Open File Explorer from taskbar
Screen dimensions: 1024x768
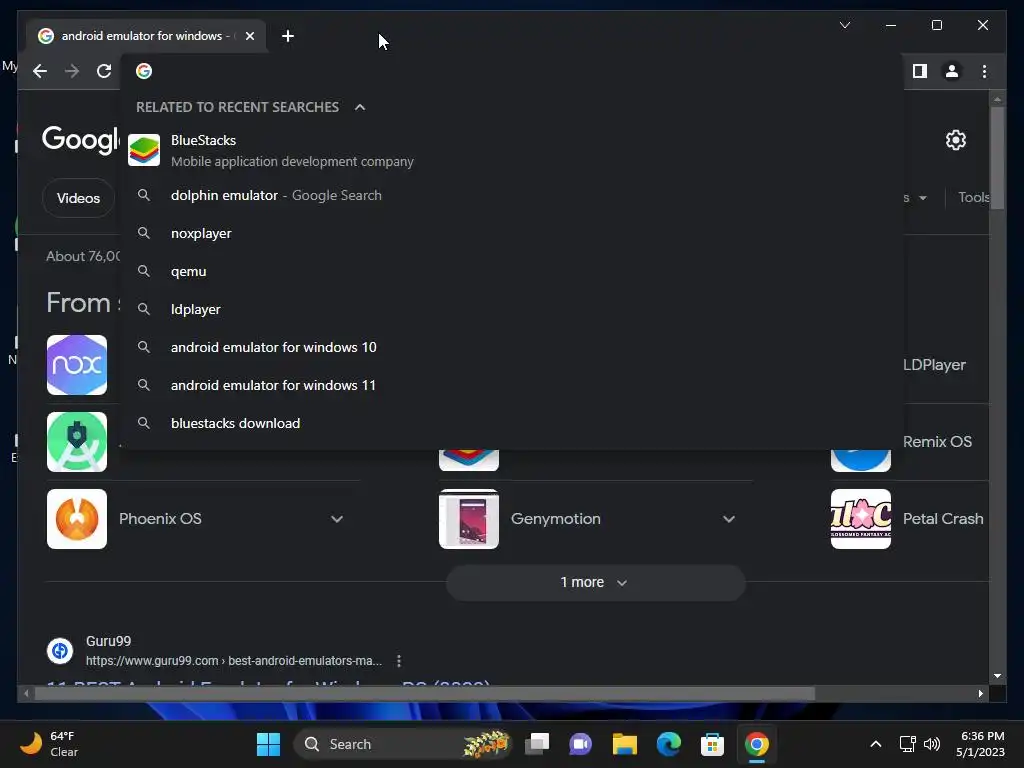pyautogui.click(x=624, y=744)
